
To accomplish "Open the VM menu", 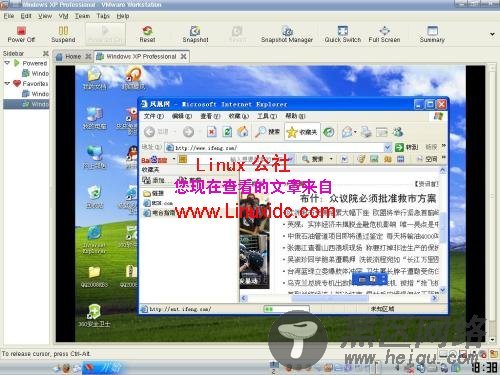I will pos(63,16).
